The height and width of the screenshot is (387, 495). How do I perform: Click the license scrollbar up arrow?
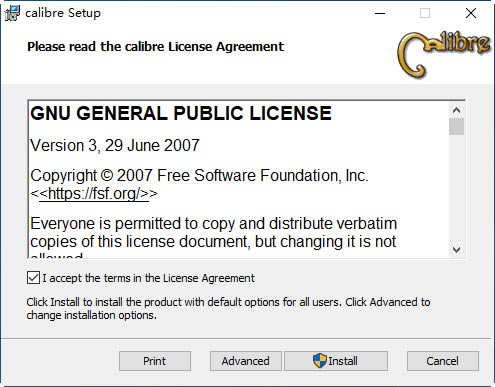tap(456, 110)
